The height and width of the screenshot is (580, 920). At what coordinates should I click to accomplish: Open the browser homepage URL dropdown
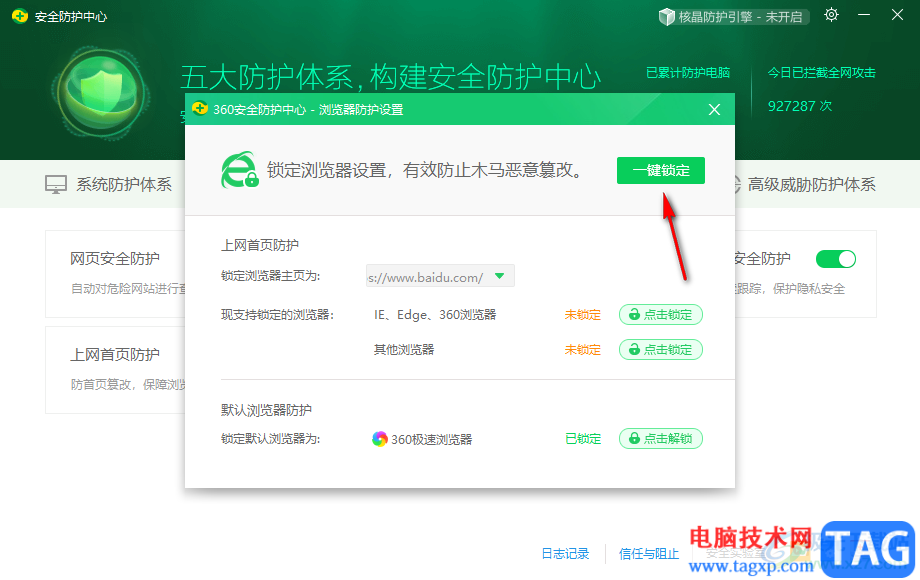click(499, 276)
